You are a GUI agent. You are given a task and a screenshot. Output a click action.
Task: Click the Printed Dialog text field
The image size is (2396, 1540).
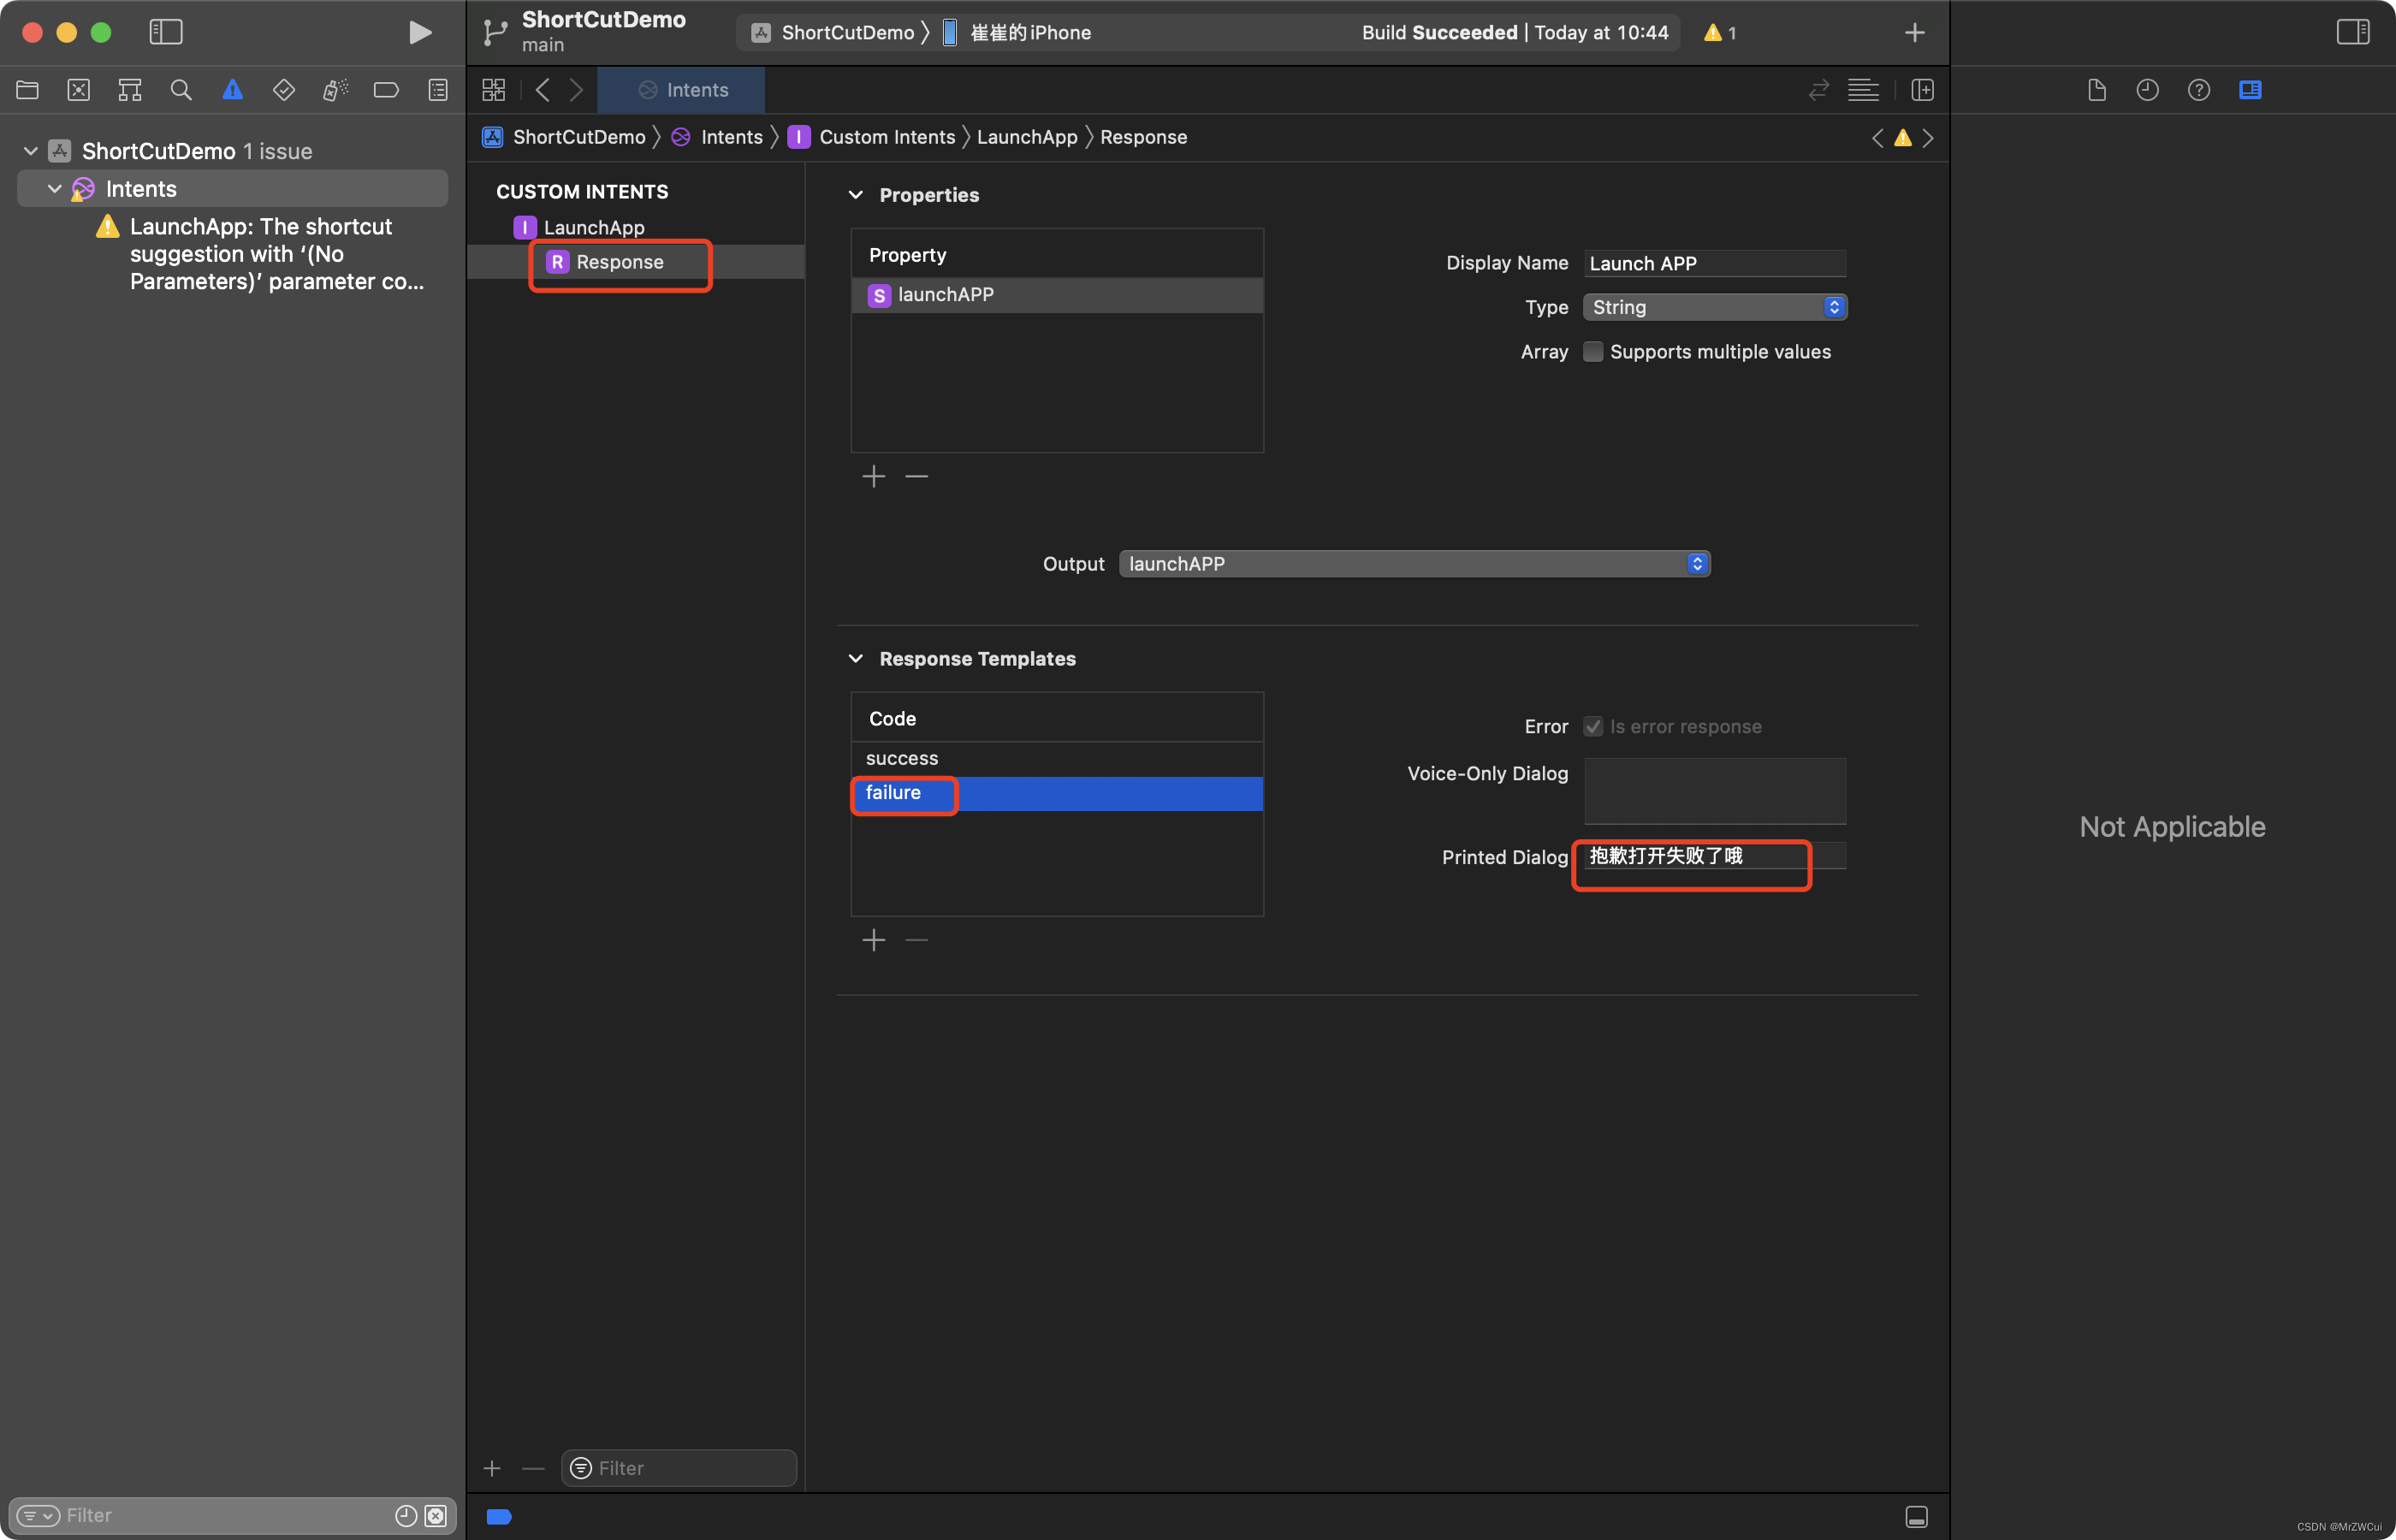[x=1715, y=856]
